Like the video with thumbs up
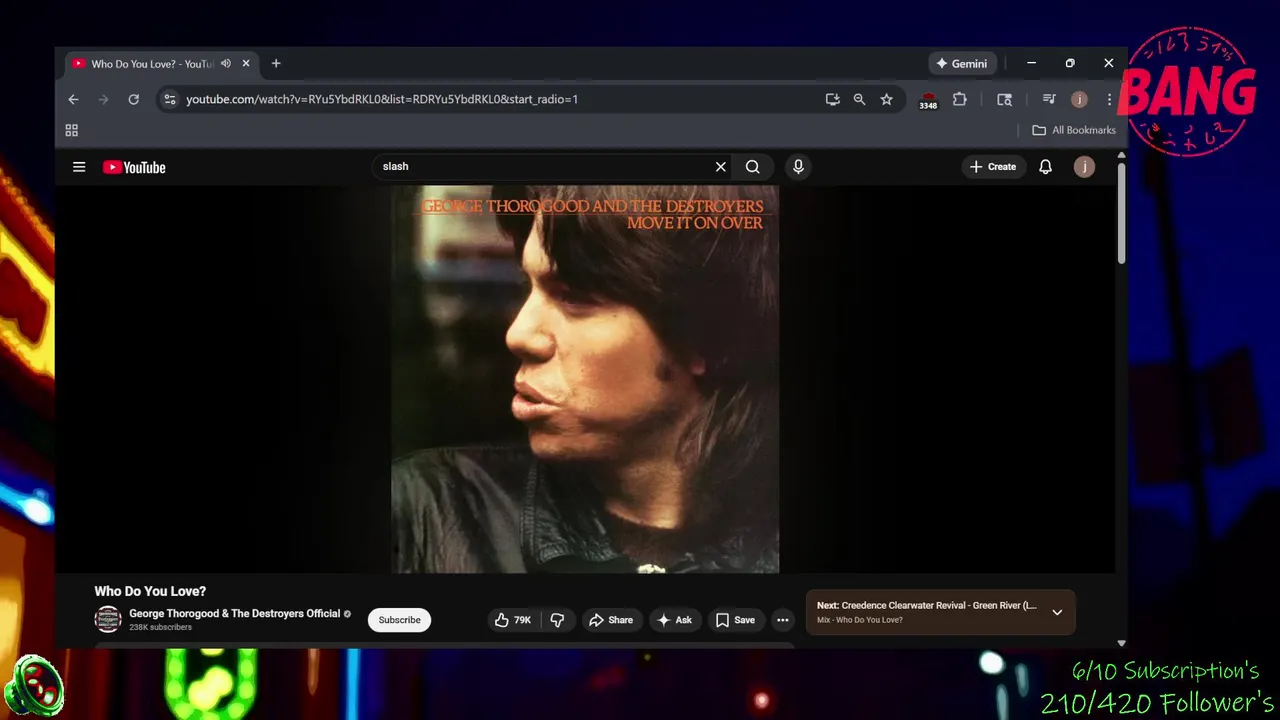This screenshot has height=720, width=1280. coord(513,620)
